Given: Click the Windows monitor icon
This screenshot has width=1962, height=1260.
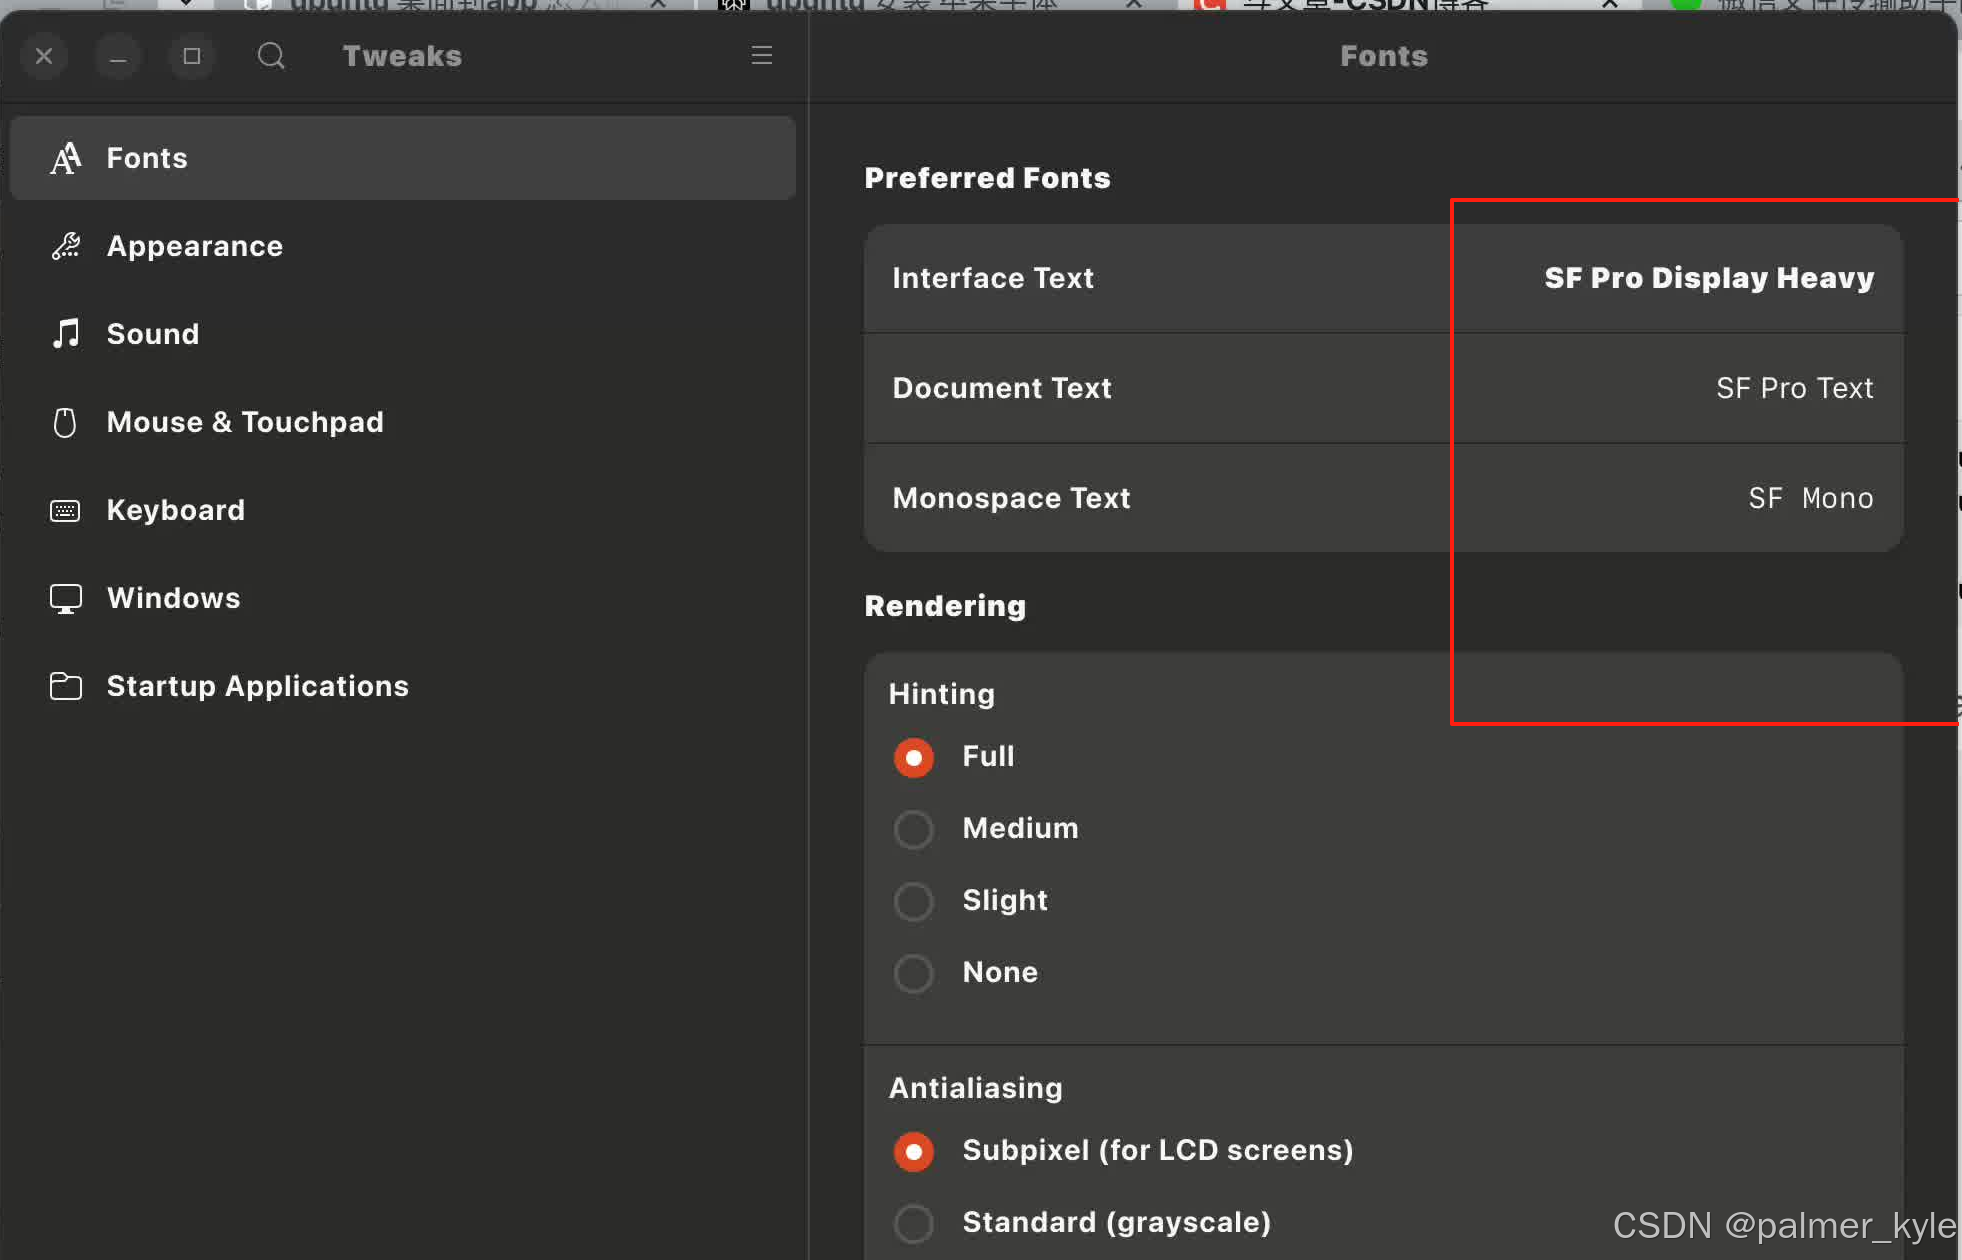Looking at the screenshot, I should pos(66,598).
